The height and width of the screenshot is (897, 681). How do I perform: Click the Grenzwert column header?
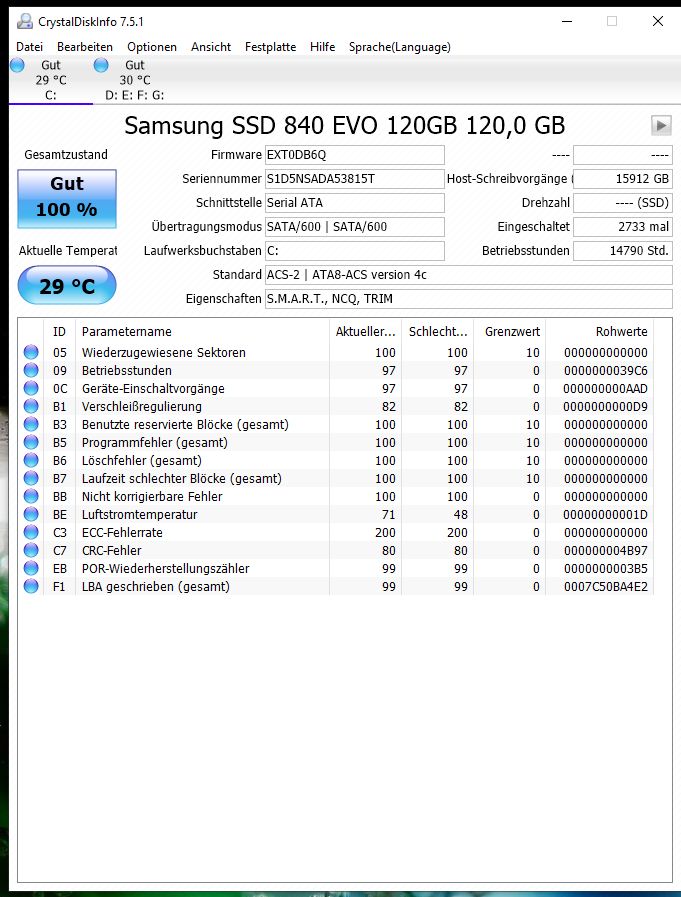(509, 332)
